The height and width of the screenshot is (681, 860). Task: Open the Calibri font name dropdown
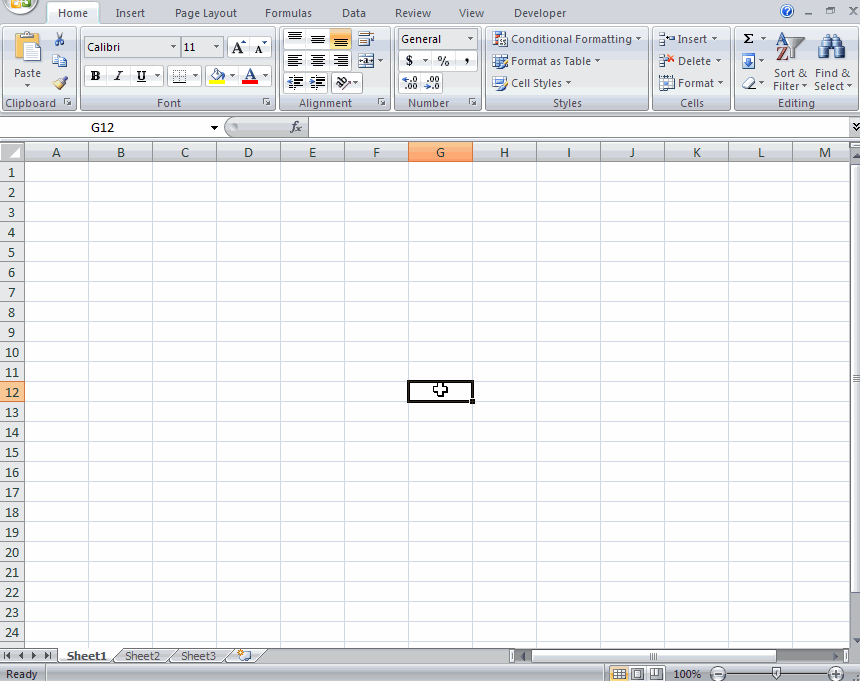click(173, 47)
